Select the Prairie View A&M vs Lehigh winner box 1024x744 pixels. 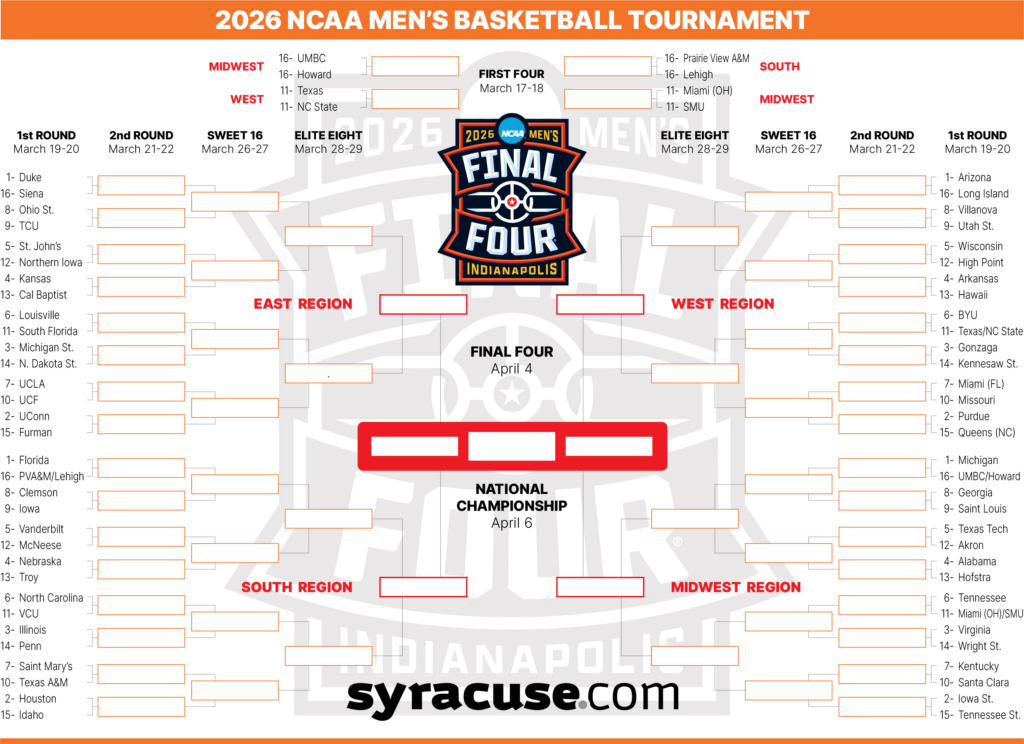pos(608,66)
